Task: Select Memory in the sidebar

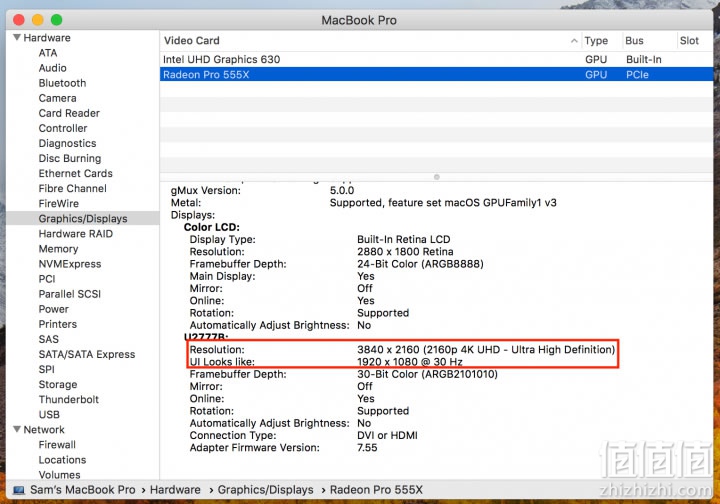Action: 58,249
